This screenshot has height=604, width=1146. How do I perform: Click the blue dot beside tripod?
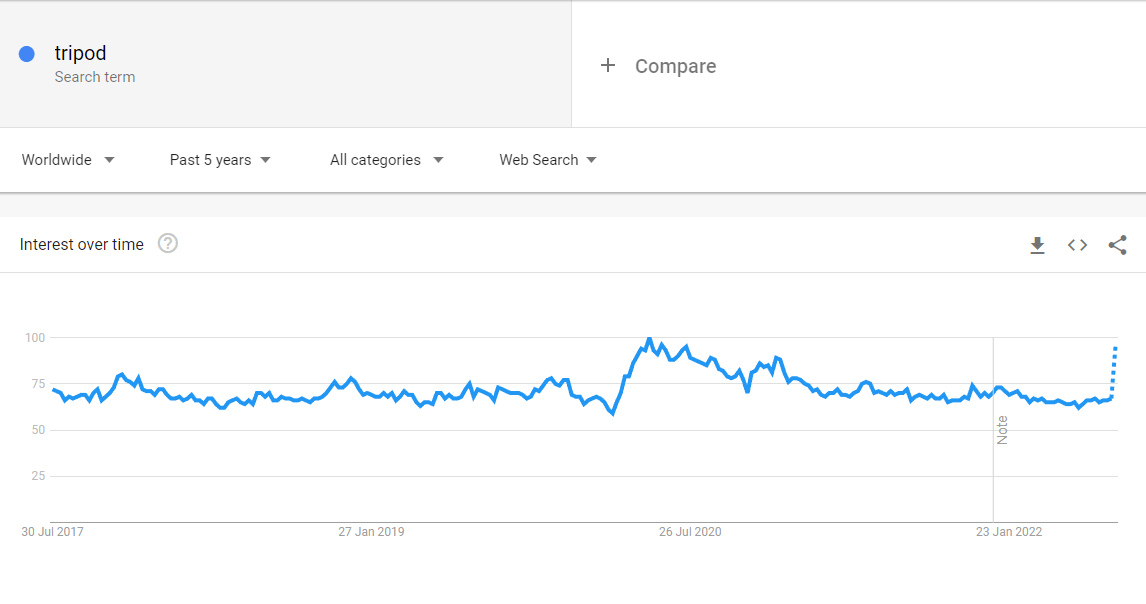(x=27, y=54)
